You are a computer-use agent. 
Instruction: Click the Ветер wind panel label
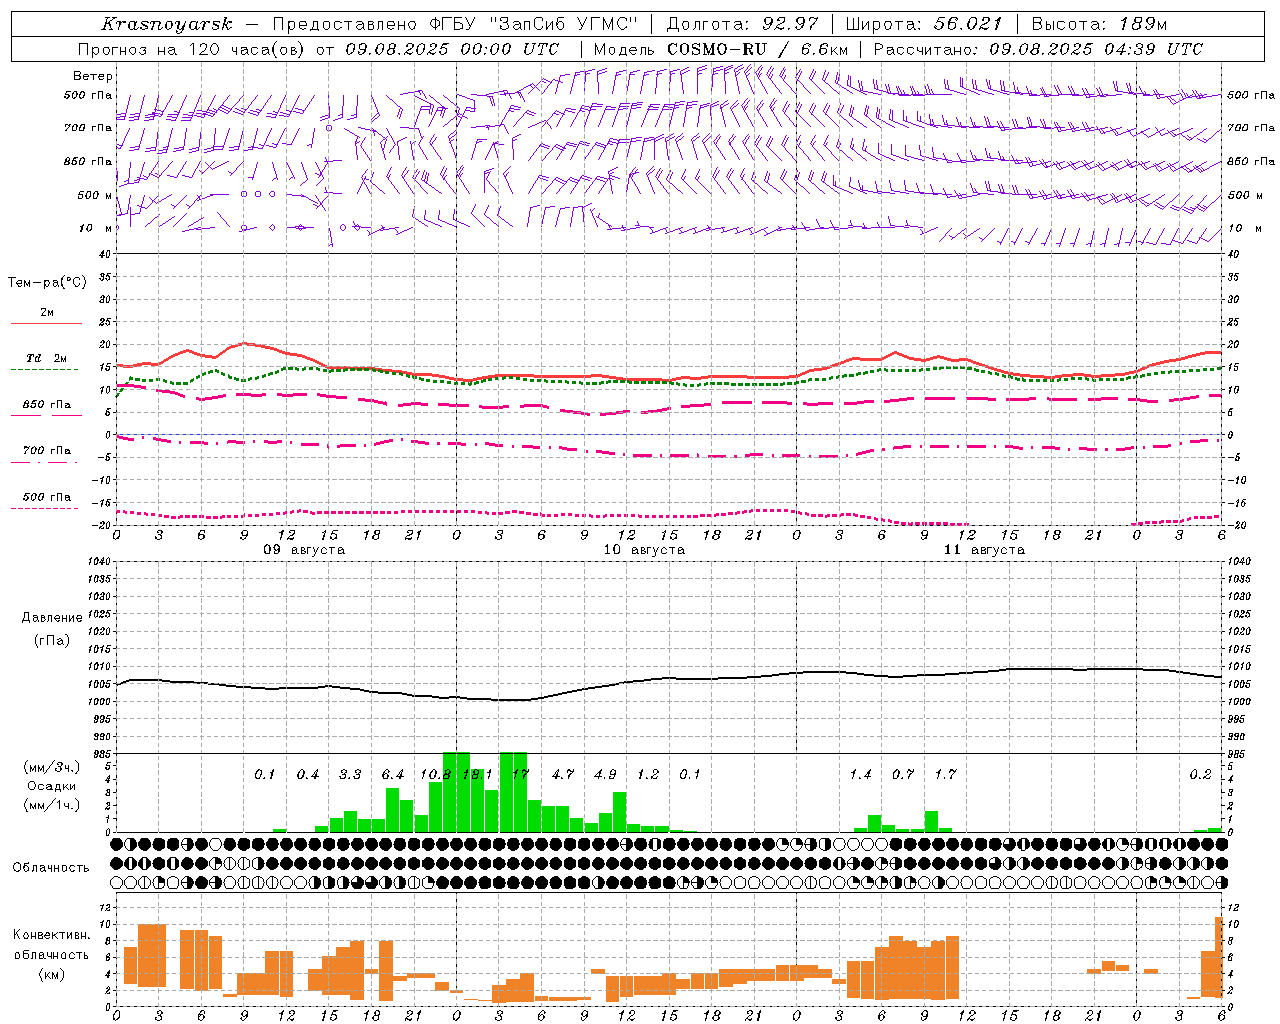(93, 76)
